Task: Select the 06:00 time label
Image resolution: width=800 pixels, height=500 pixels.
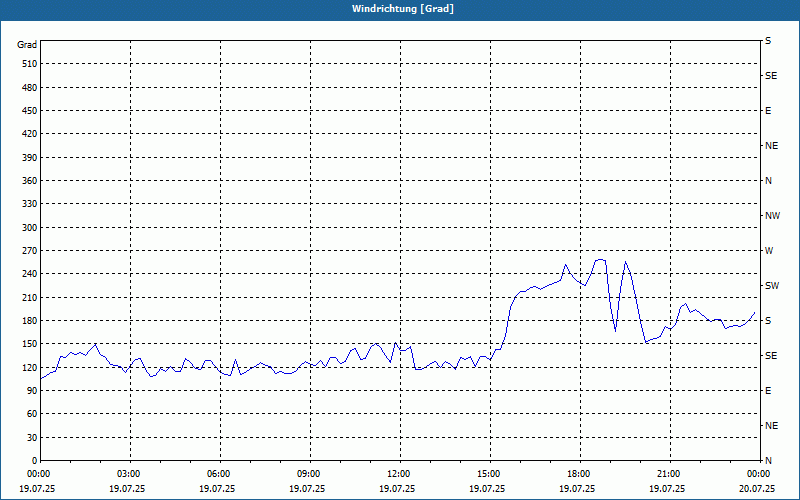Action: [219, 474]
